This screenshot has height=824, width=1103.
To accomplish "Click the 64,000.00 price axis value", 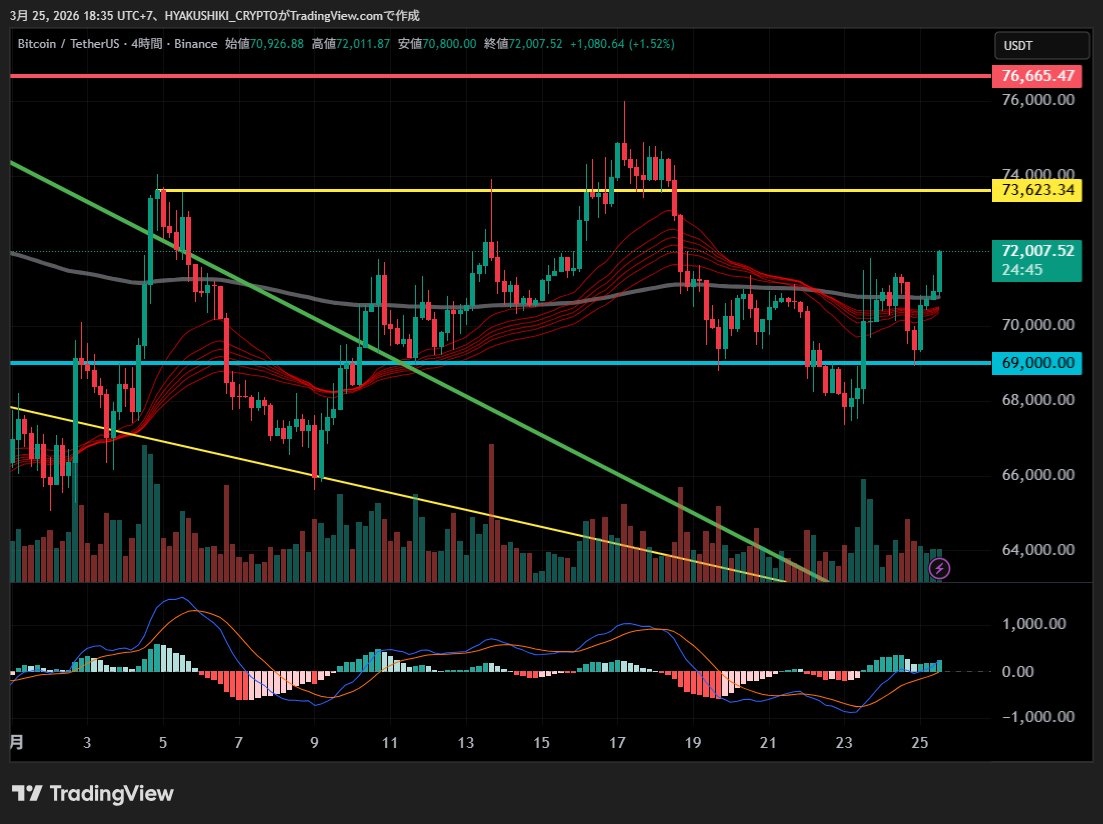I will [x=1038, y=550].
